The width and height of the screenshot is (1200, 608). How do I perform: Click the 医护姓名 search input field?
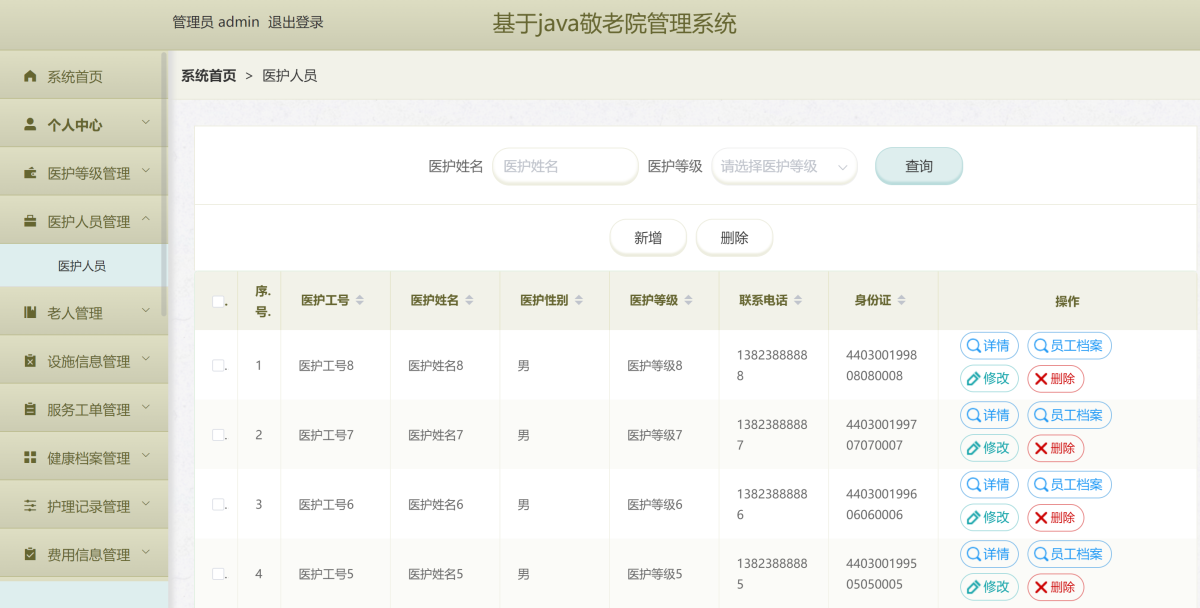click(x=565, y=167)
